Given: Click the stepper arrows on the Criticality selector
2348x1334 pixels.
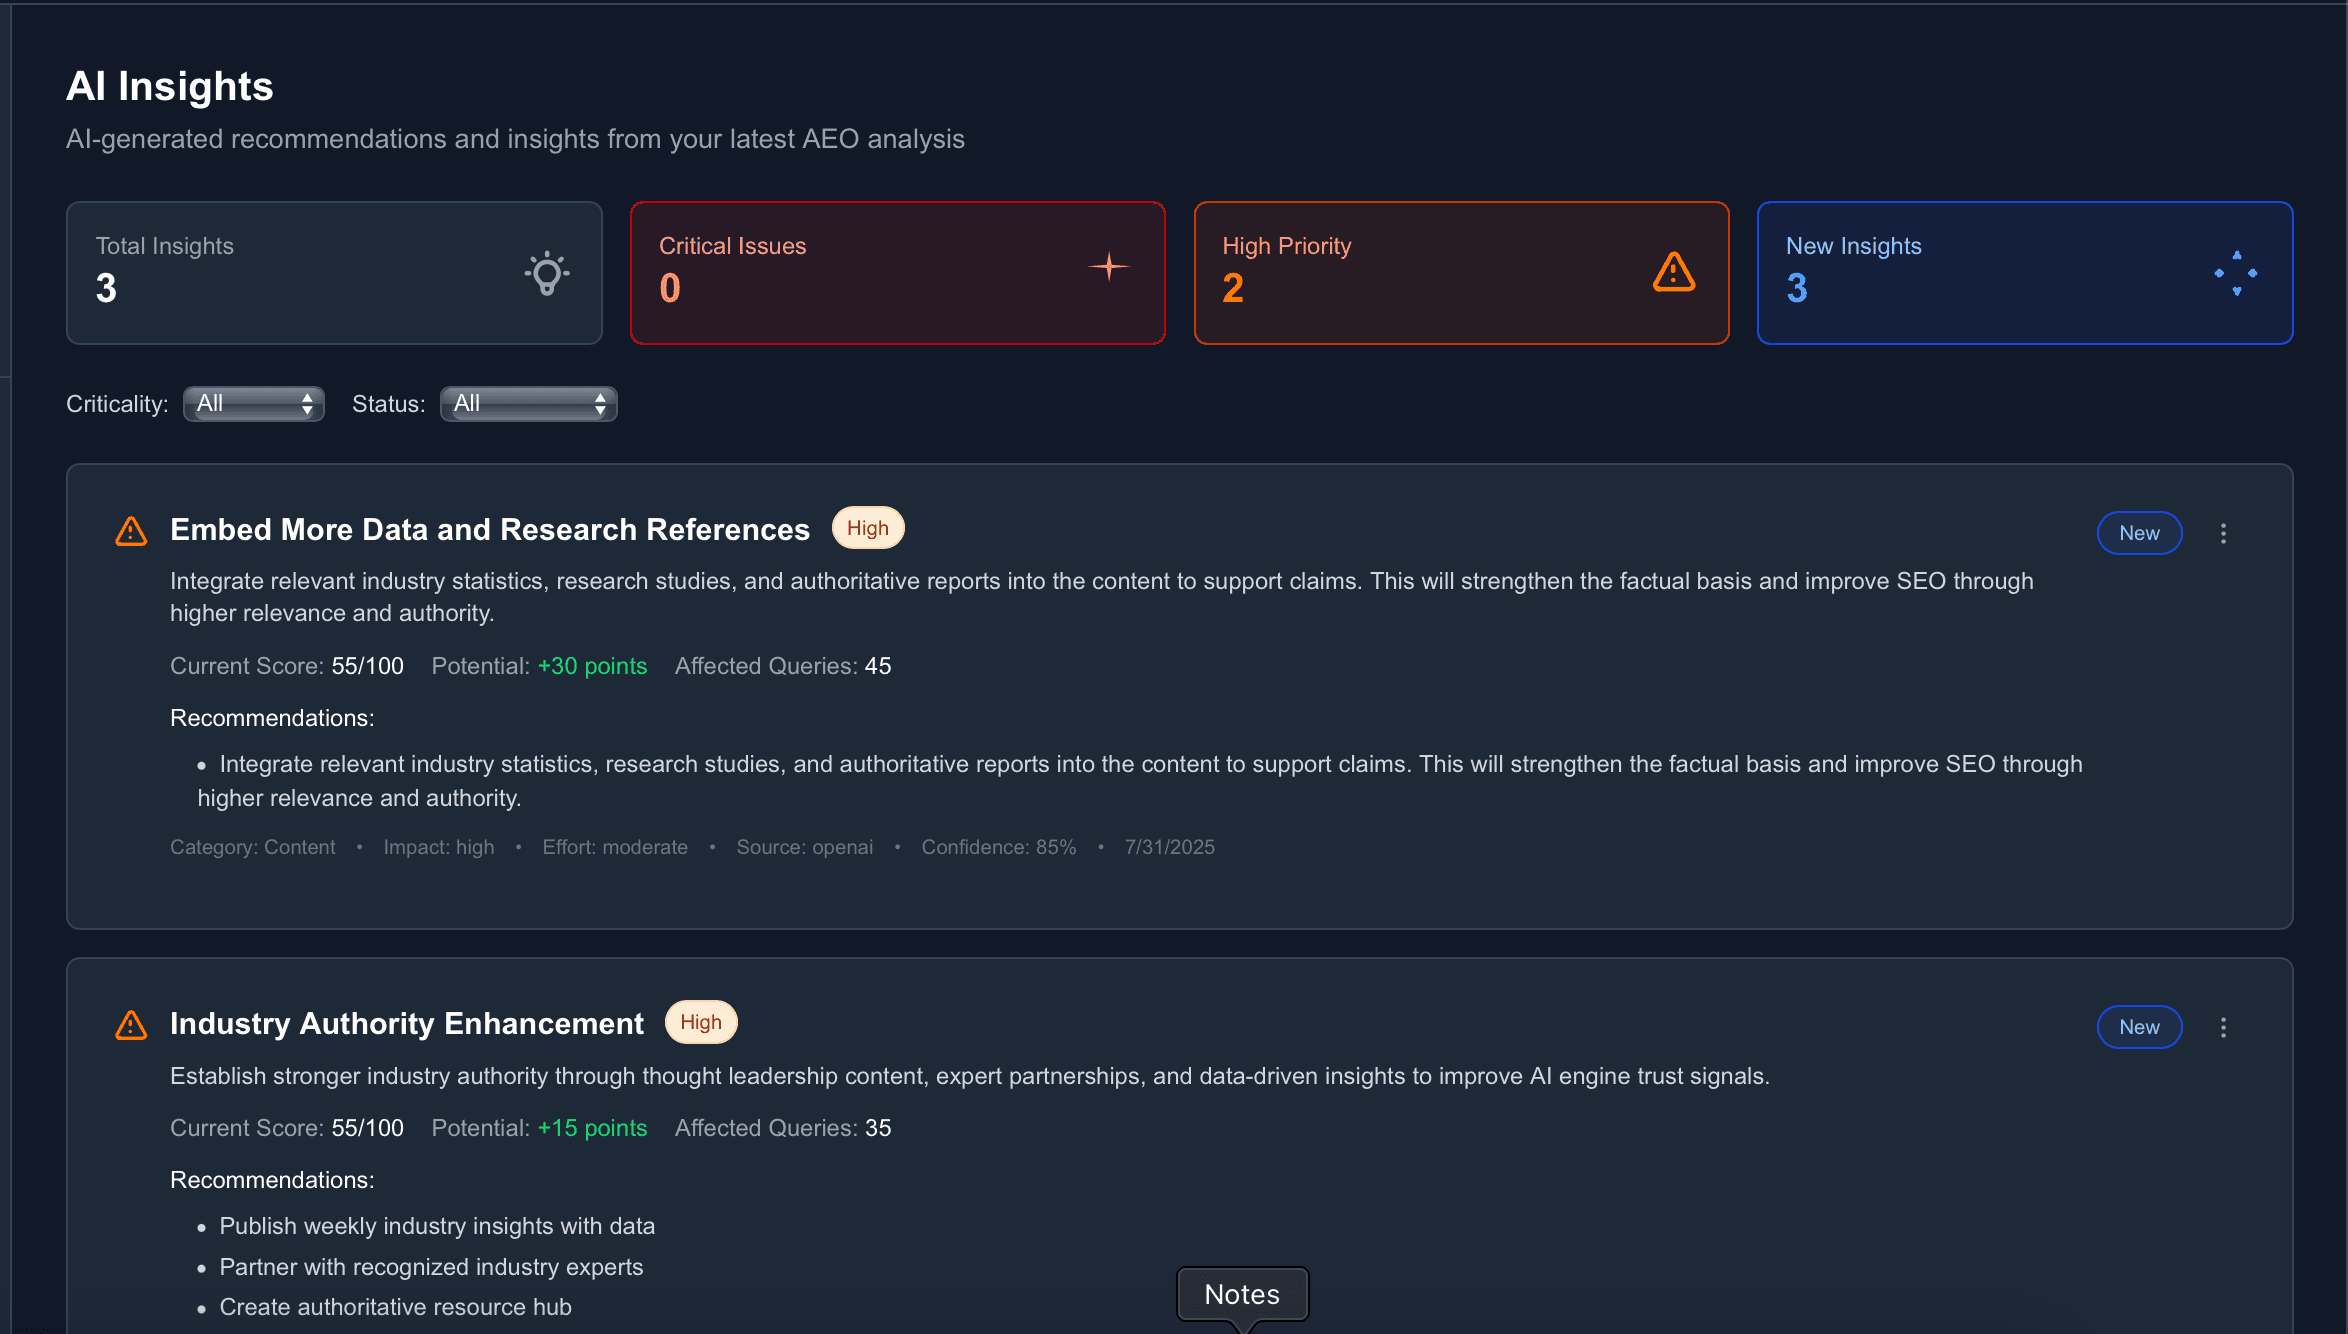Looking at the screenshot, I should [307, 403].
